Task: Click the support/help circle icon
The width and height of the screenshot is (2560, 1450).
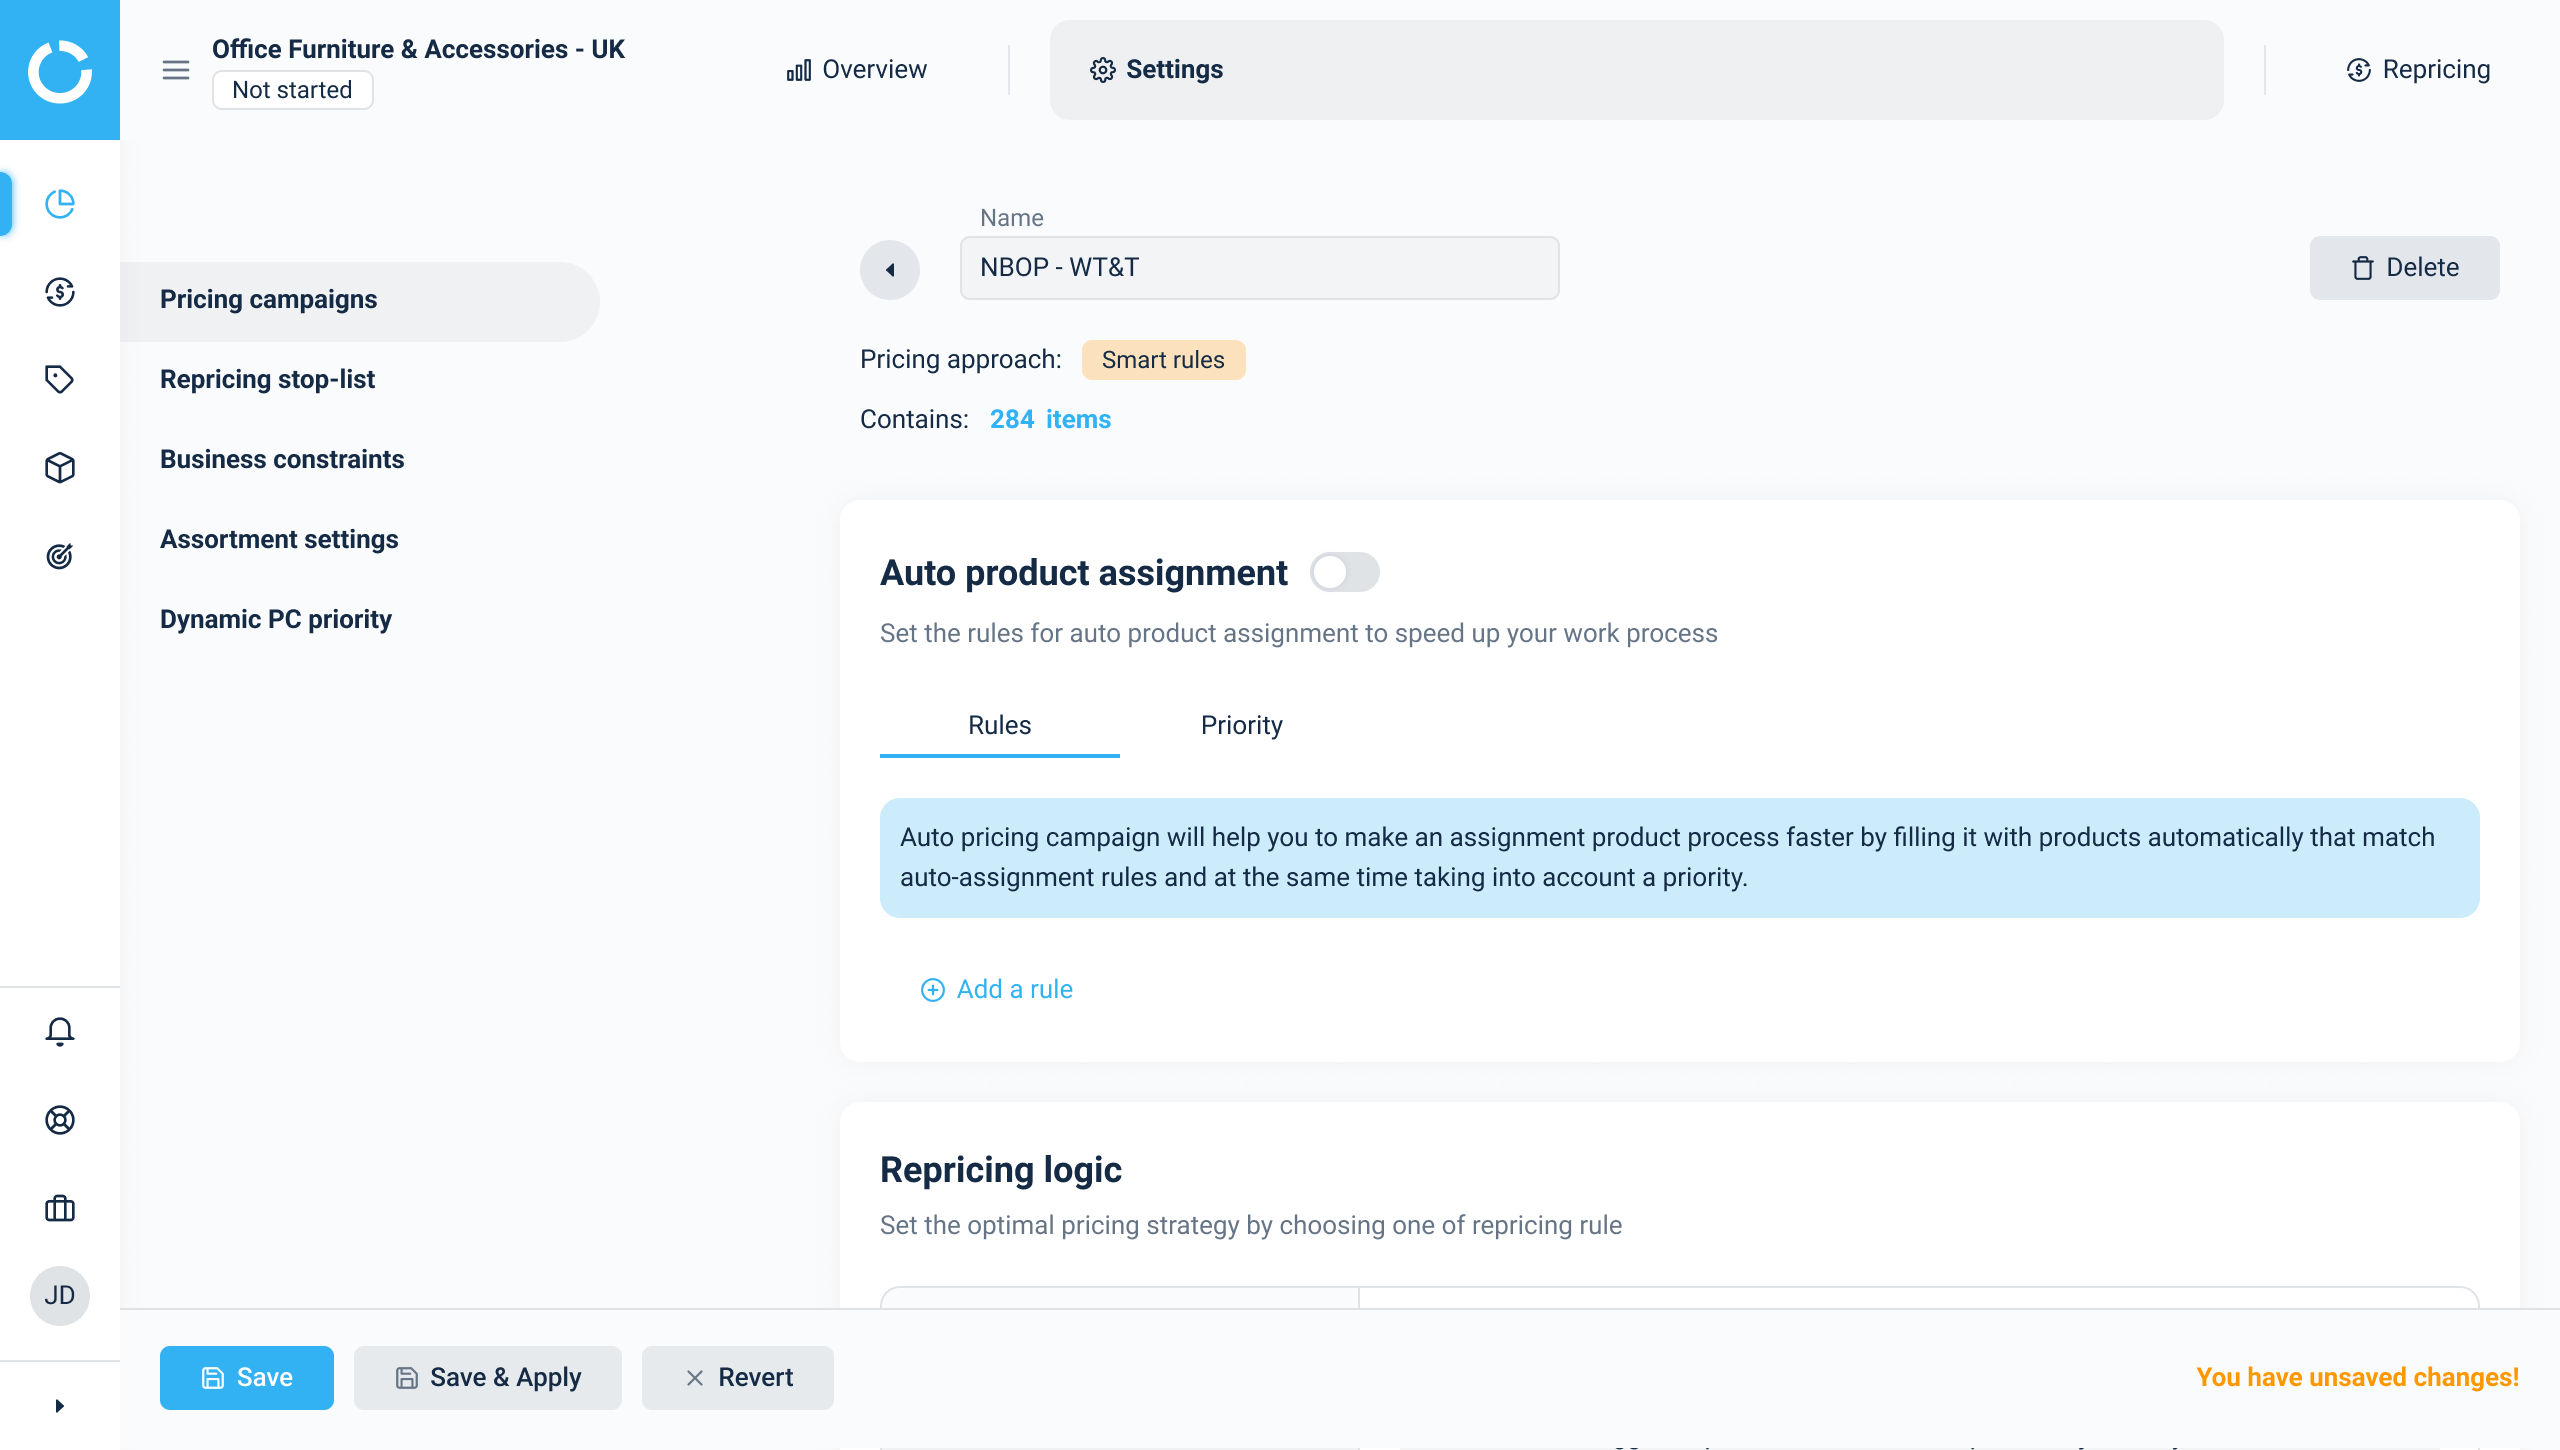Action: point(60,1120)
